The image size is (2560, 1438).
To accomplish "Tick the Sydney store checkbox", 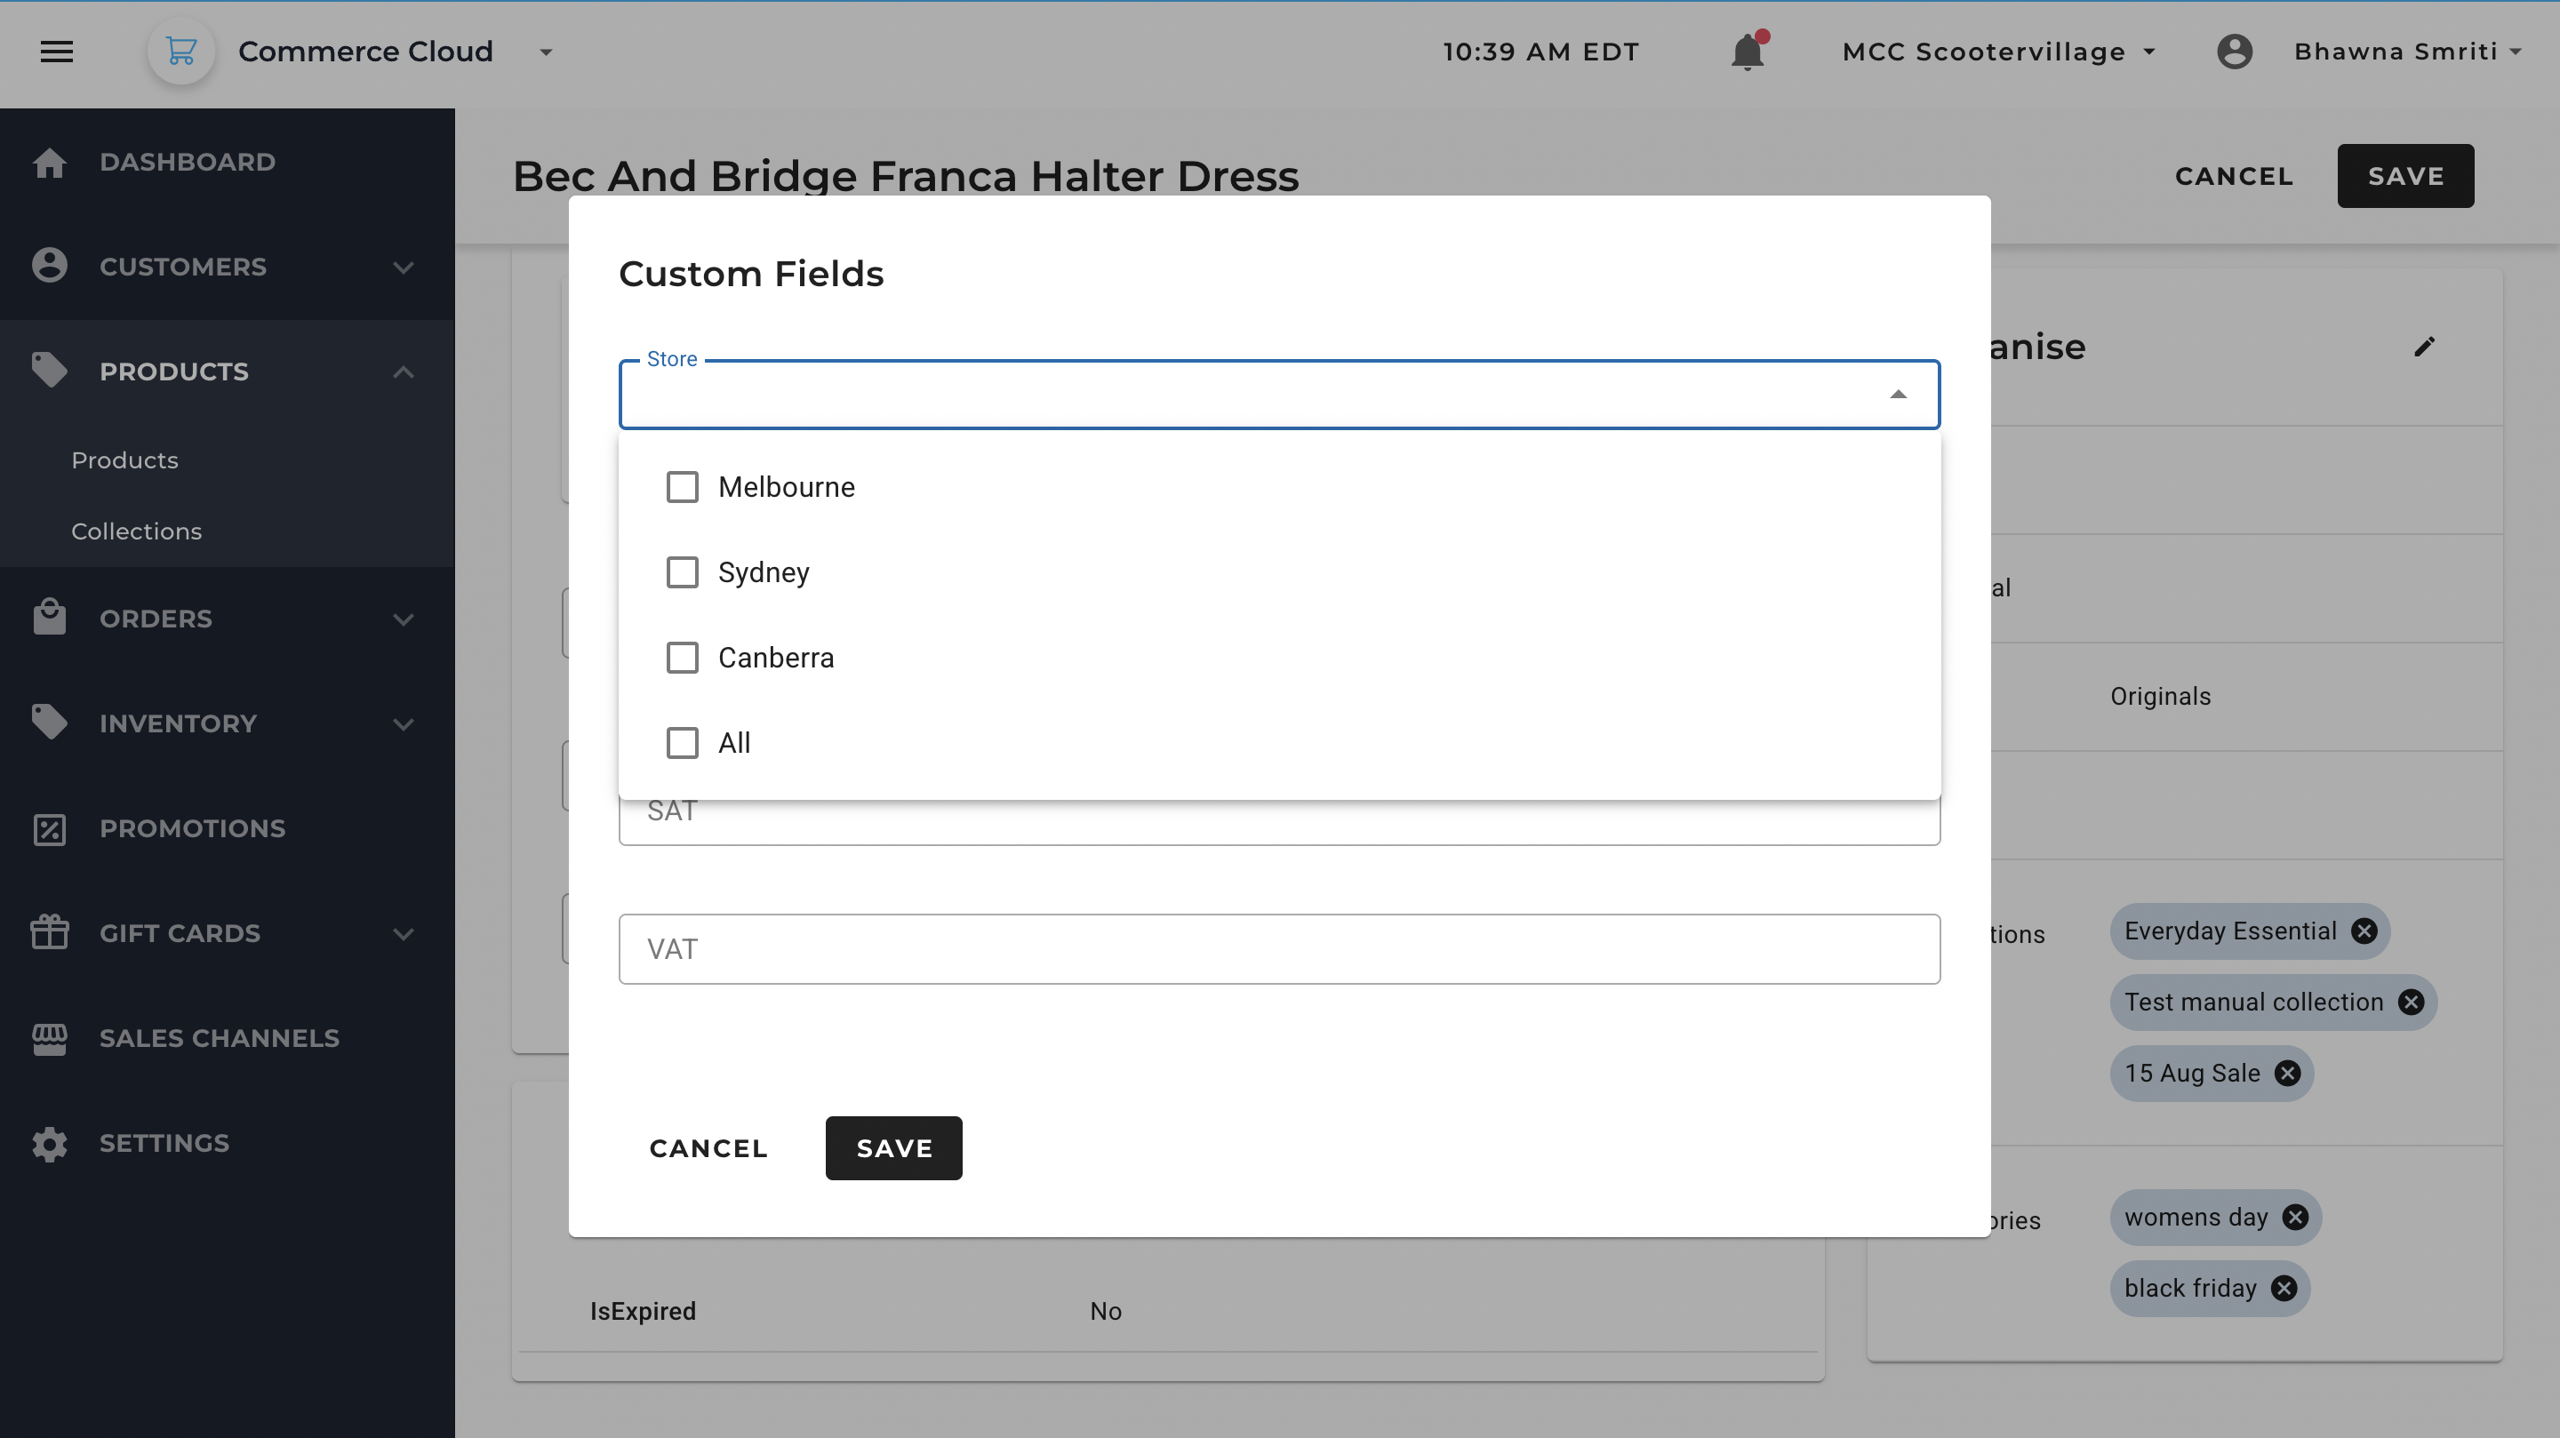I will tap(682, 572).
